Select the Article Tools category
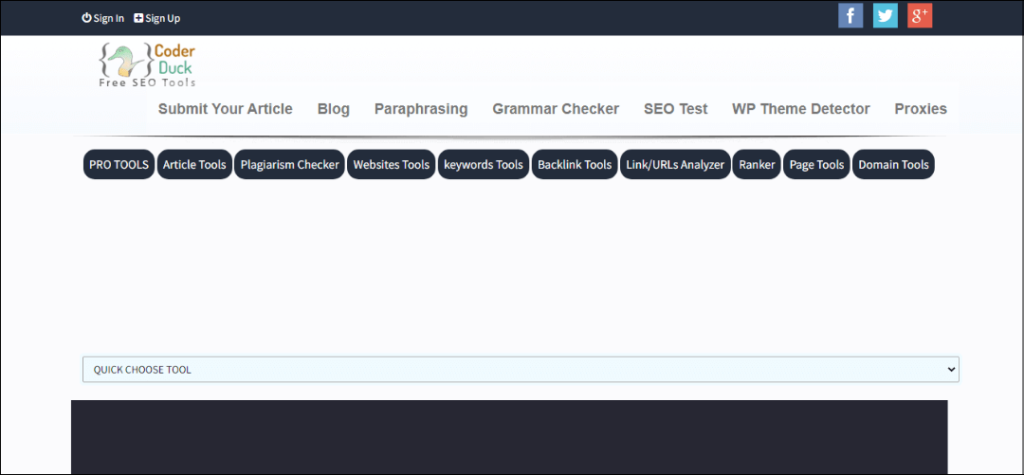This screenshot has width=1024, height=475. 195,165
